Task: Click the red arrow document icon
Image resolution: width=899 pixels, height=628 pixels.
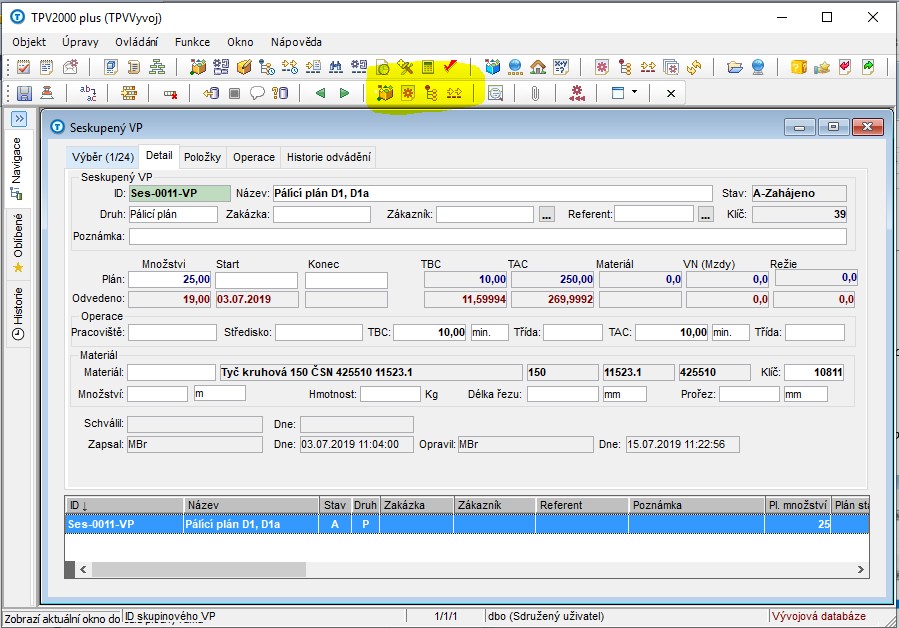Action: [845, 67]
